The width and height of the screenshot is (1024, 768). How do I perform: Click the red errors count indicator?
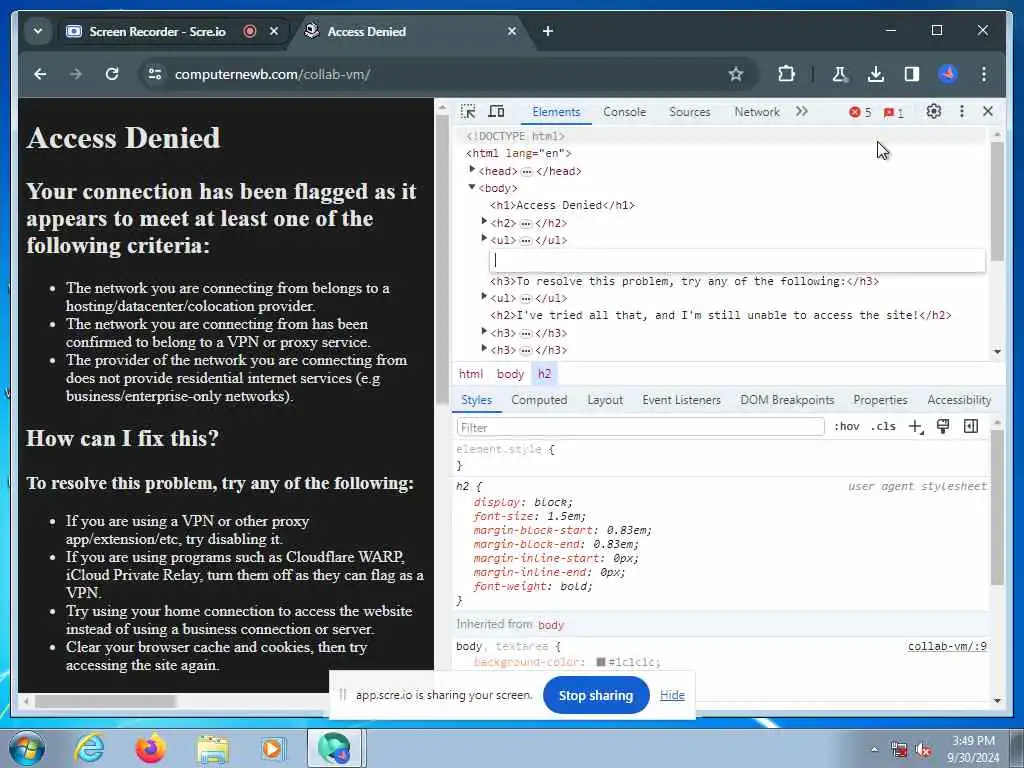pyautogui.click(x=860, y=112)
